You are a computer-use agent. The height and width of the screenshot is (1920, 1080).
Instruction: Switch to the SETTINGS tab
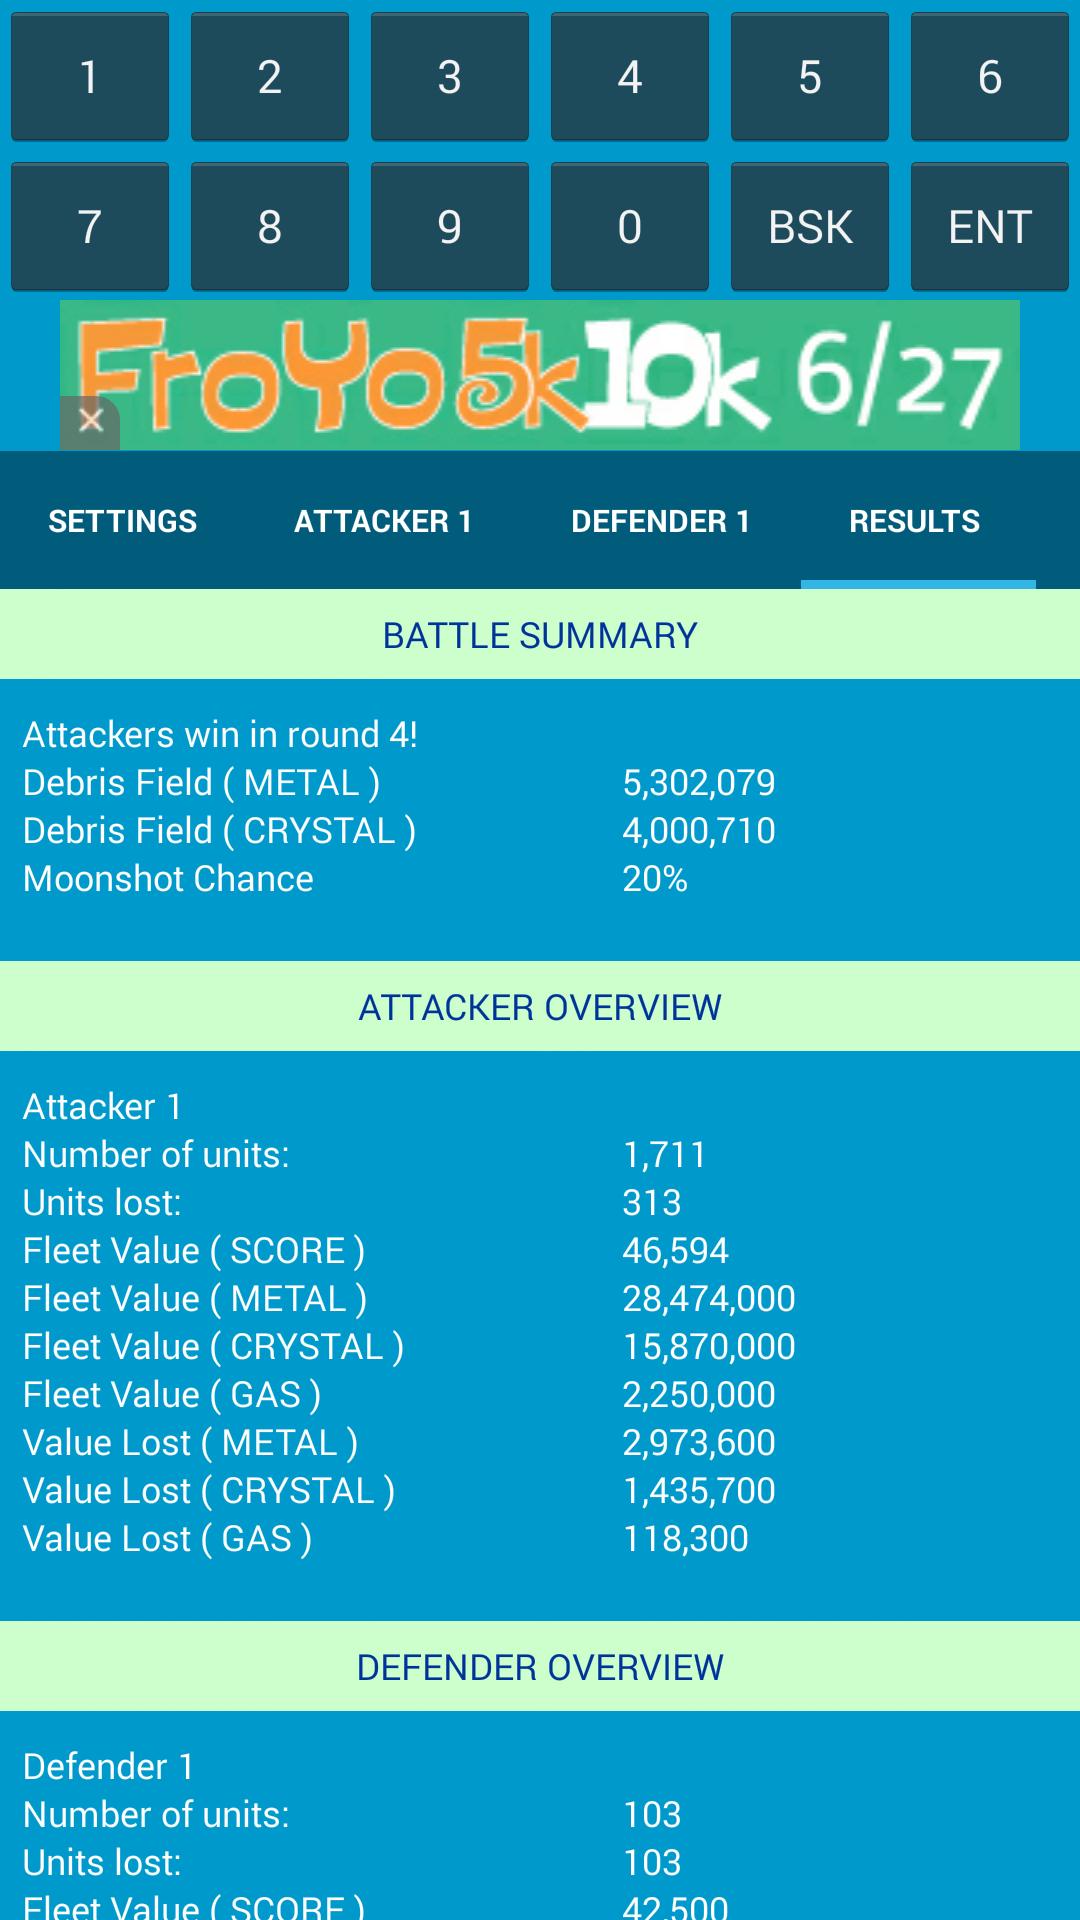coord(122,520)
